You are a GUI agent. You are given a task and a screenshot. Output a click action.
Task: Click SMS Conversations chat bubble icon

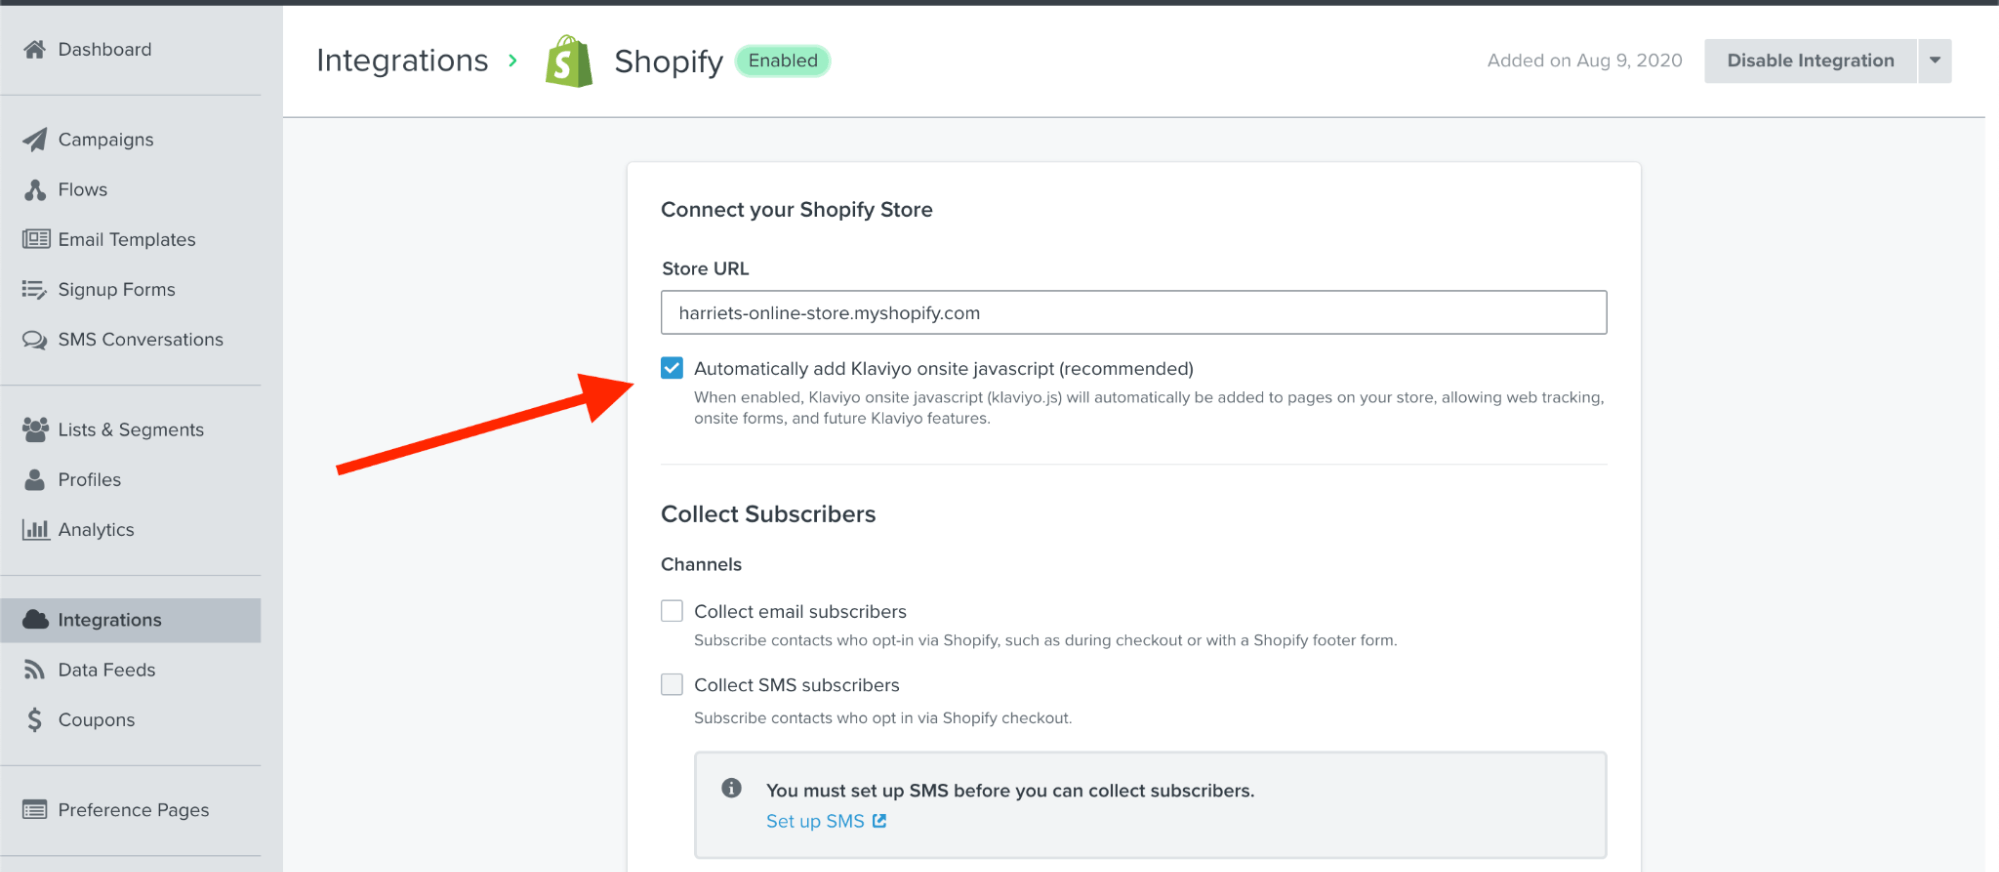coord(35,340)
